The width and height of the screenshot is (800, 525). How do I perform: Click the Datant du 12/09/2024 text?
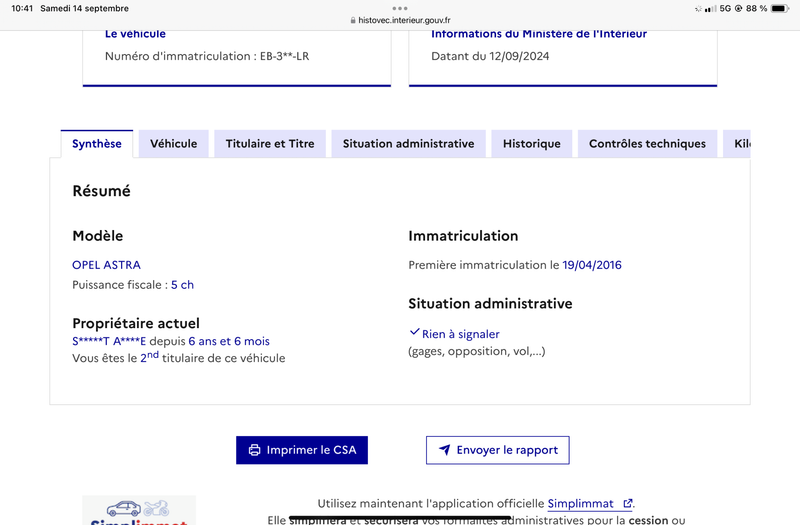[x=490, y=56]
